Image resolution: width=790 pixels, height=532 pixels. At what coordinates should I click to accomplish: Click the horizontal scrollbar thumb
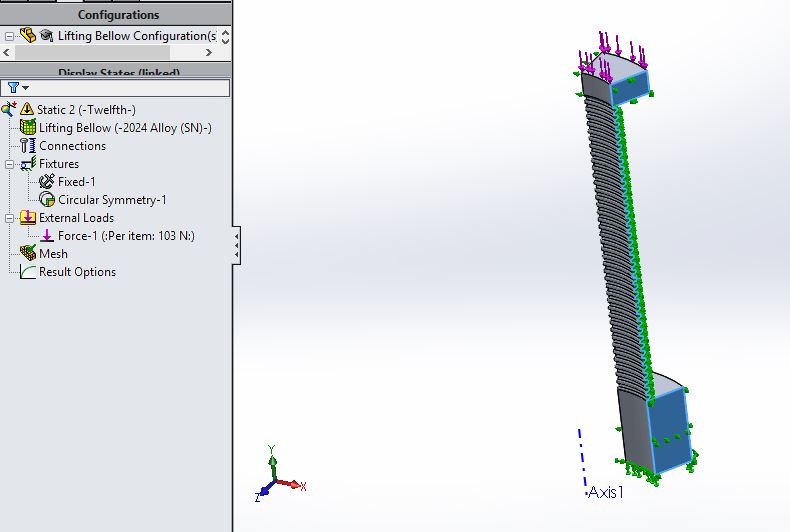[x=92, y=52]
